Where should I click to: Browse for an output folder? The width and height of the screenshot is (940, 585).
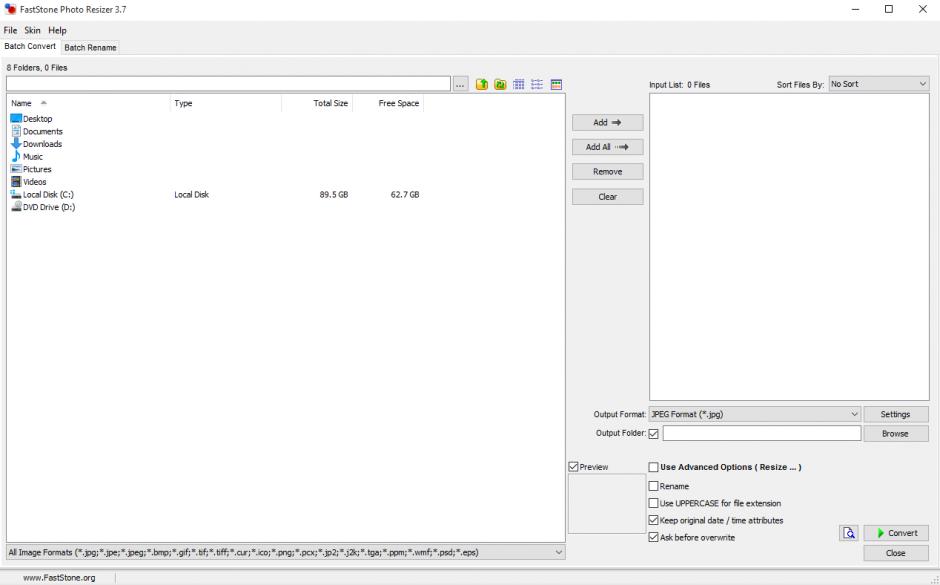pos(896,433)
